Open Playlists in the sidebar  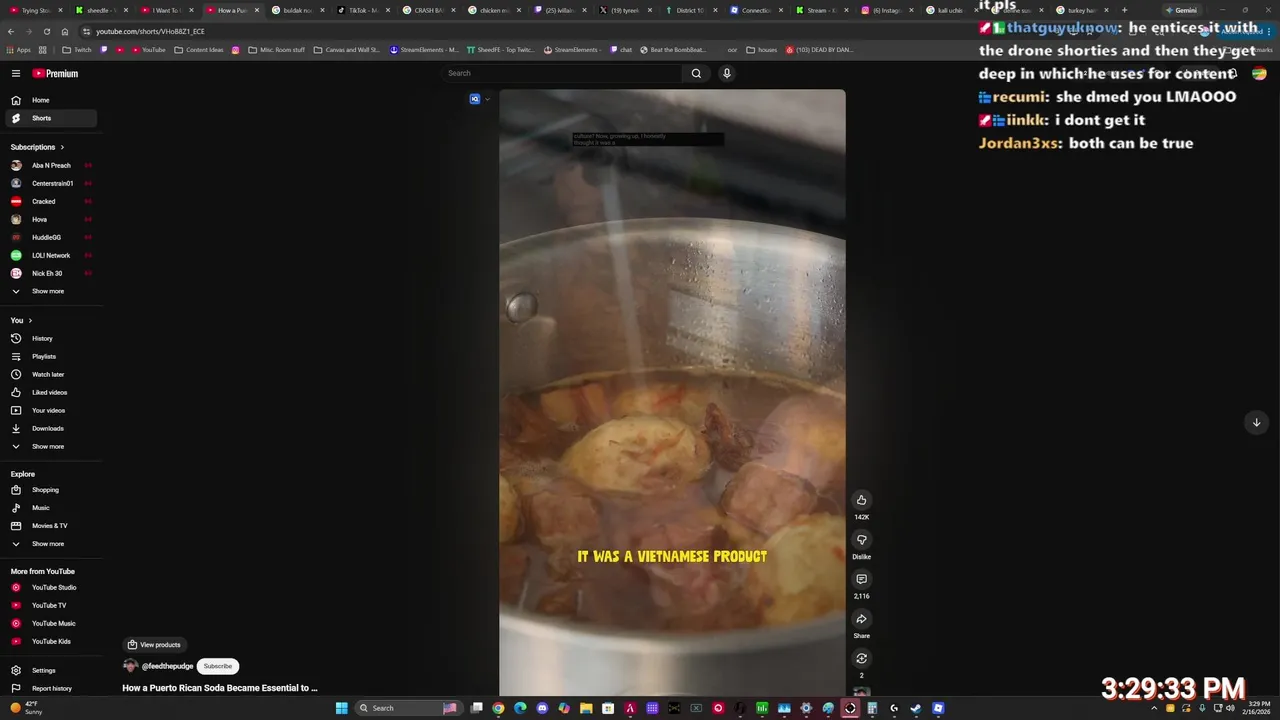point(49,356)
